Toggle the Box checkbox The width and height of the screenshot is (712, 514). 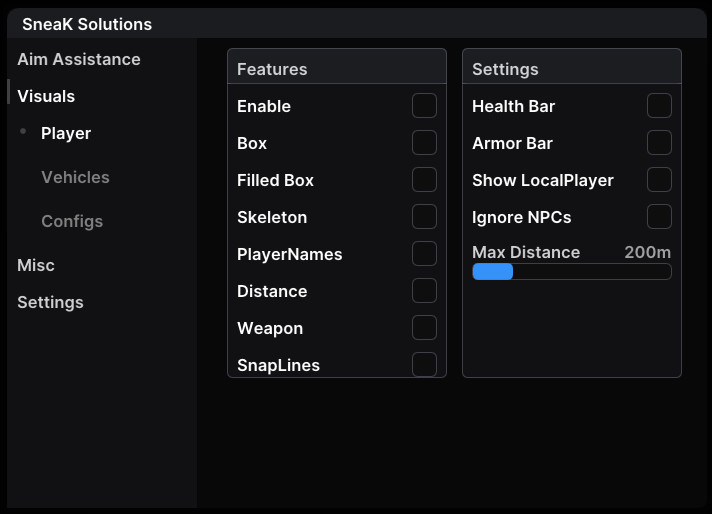click(x=424, y=143)
